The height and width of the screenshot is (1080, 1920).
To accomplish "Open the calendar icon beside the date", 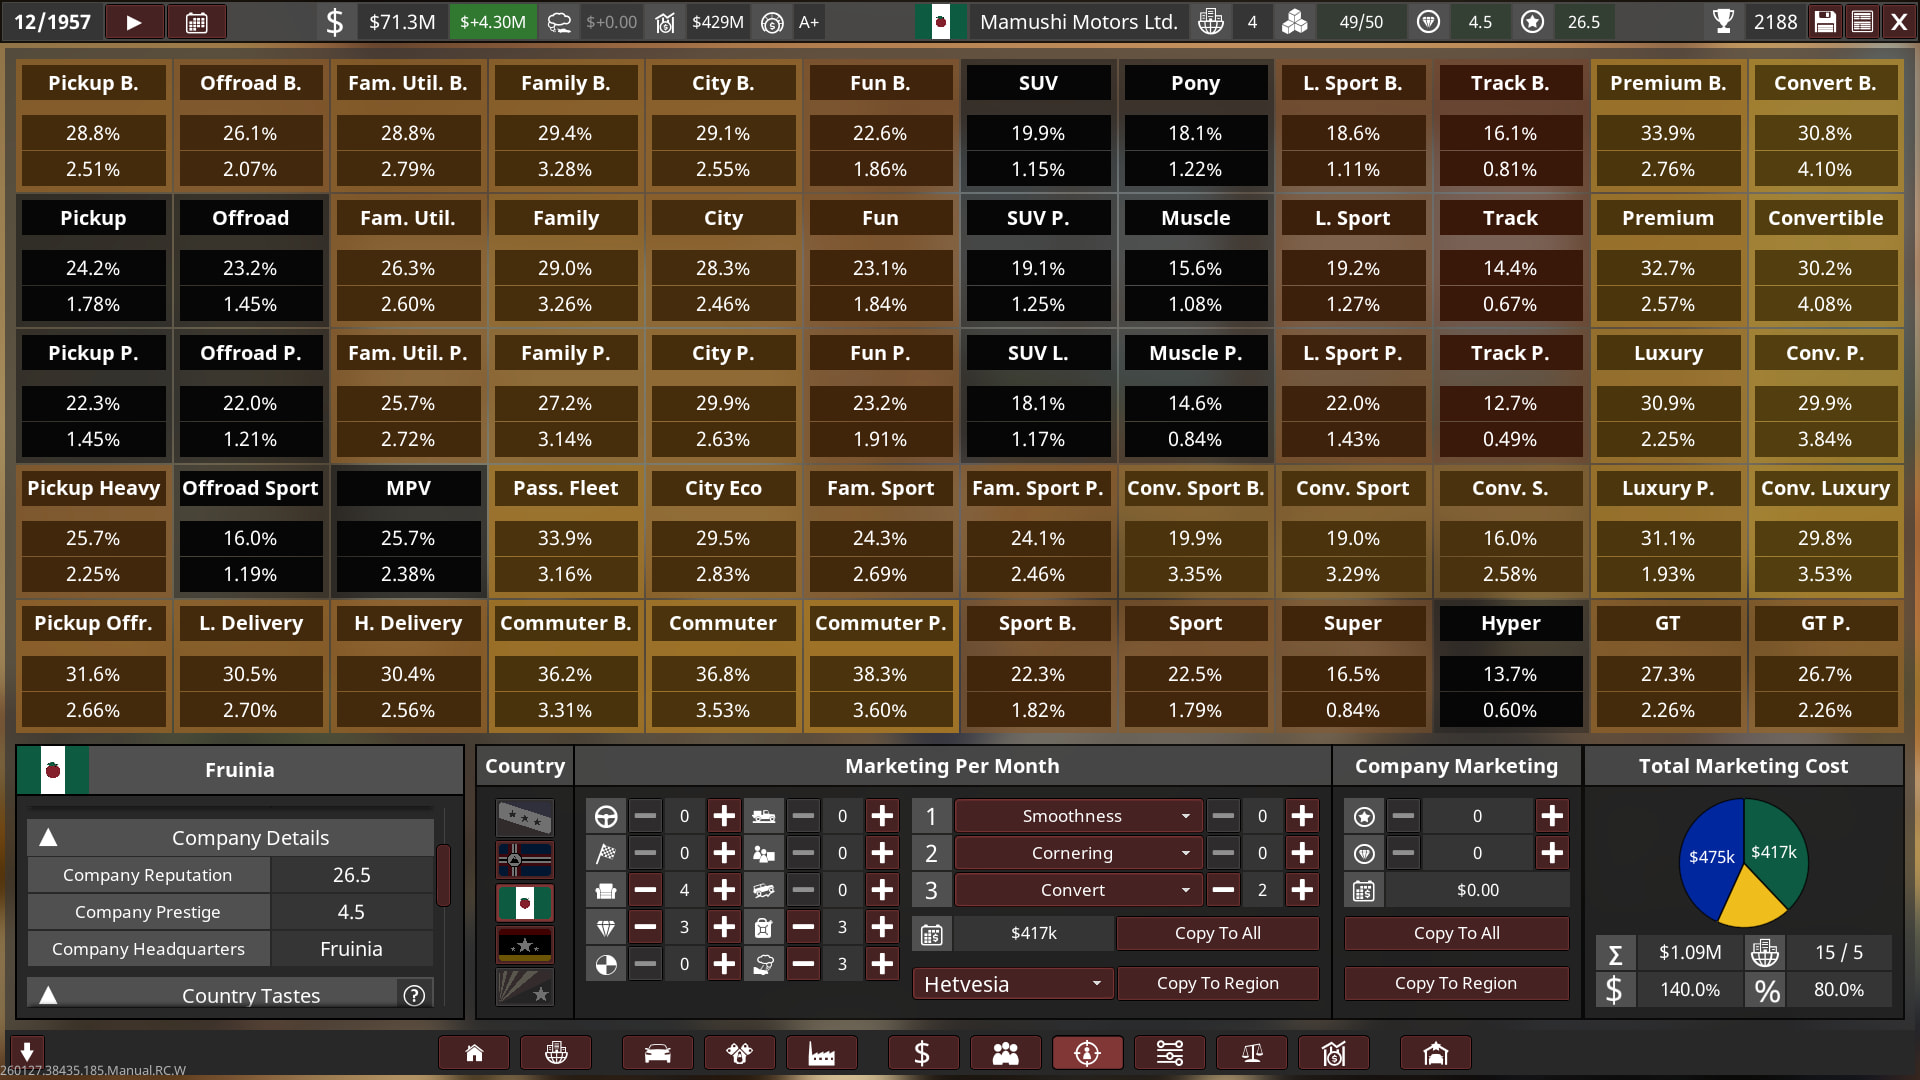I will (196, 22).
